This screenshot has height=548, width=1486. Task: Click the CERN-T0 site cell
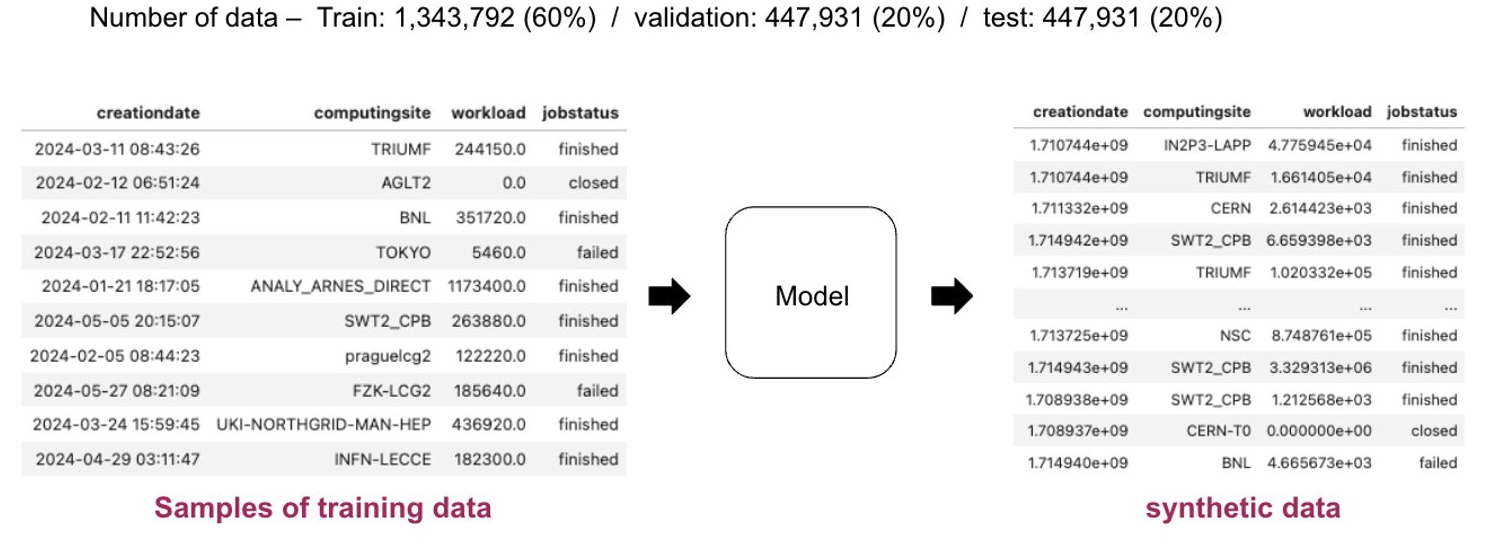(x=1216, y=431)
